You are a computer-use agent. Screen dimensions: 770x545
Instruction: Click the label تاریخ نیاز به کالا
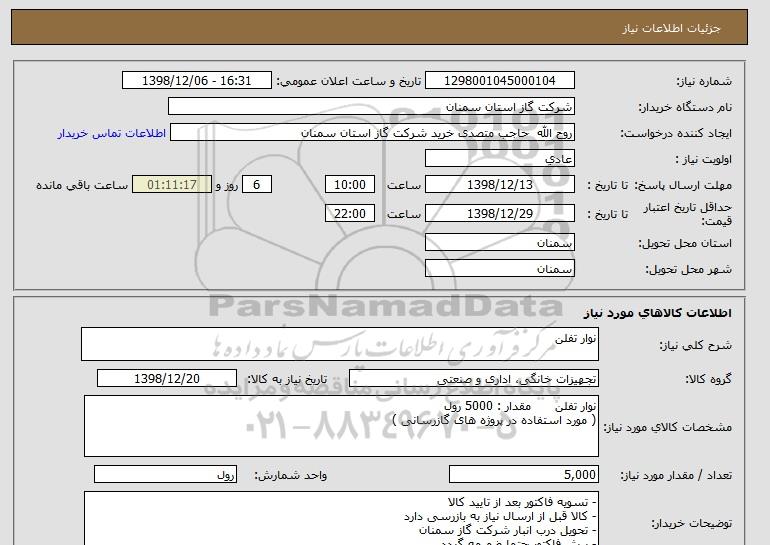(287, 379)
